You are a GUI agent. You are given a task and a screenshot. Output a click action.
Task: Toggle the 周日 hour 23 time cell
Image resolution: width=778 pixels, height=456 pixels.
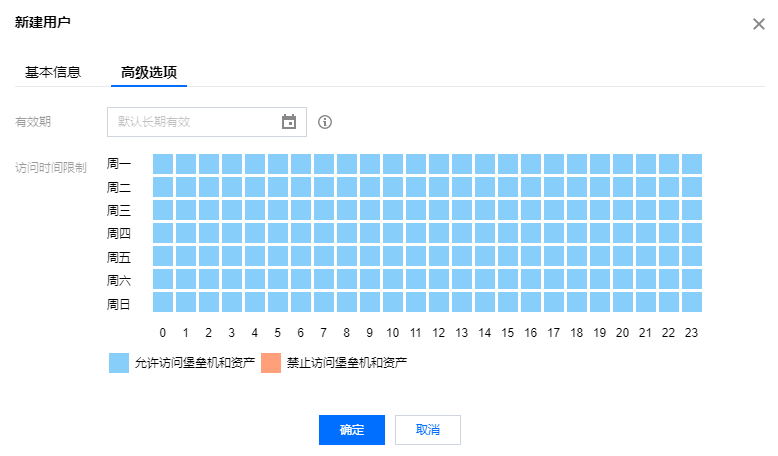[x=691, y=302]
